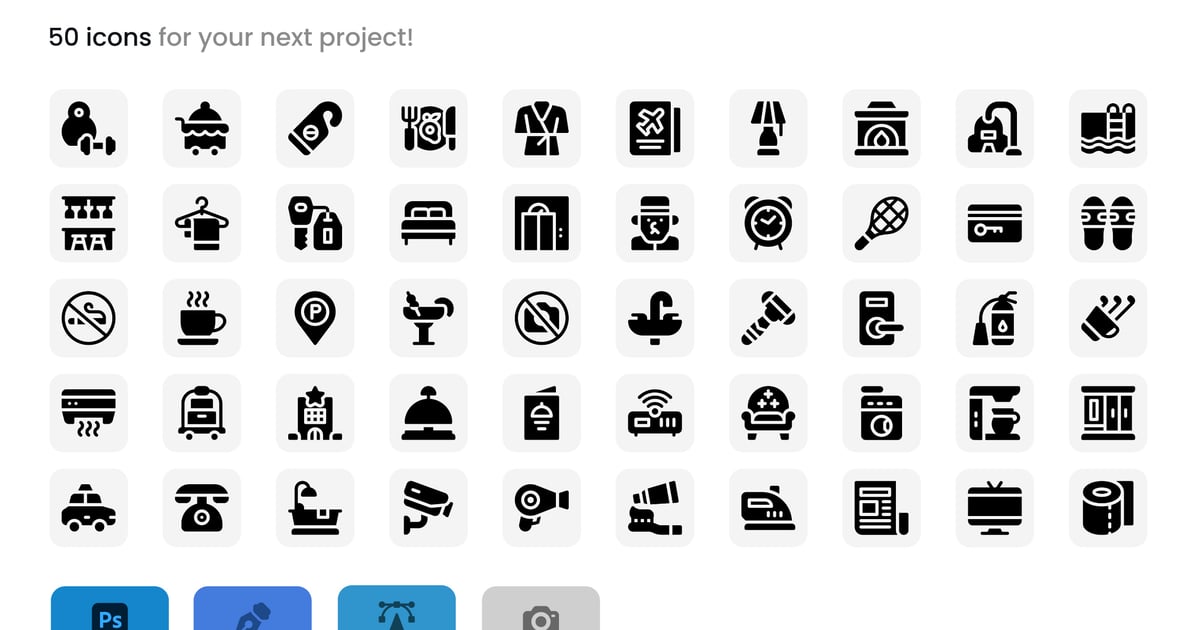
Task: Click the no smoking icon
Action: tap(88, 318)
